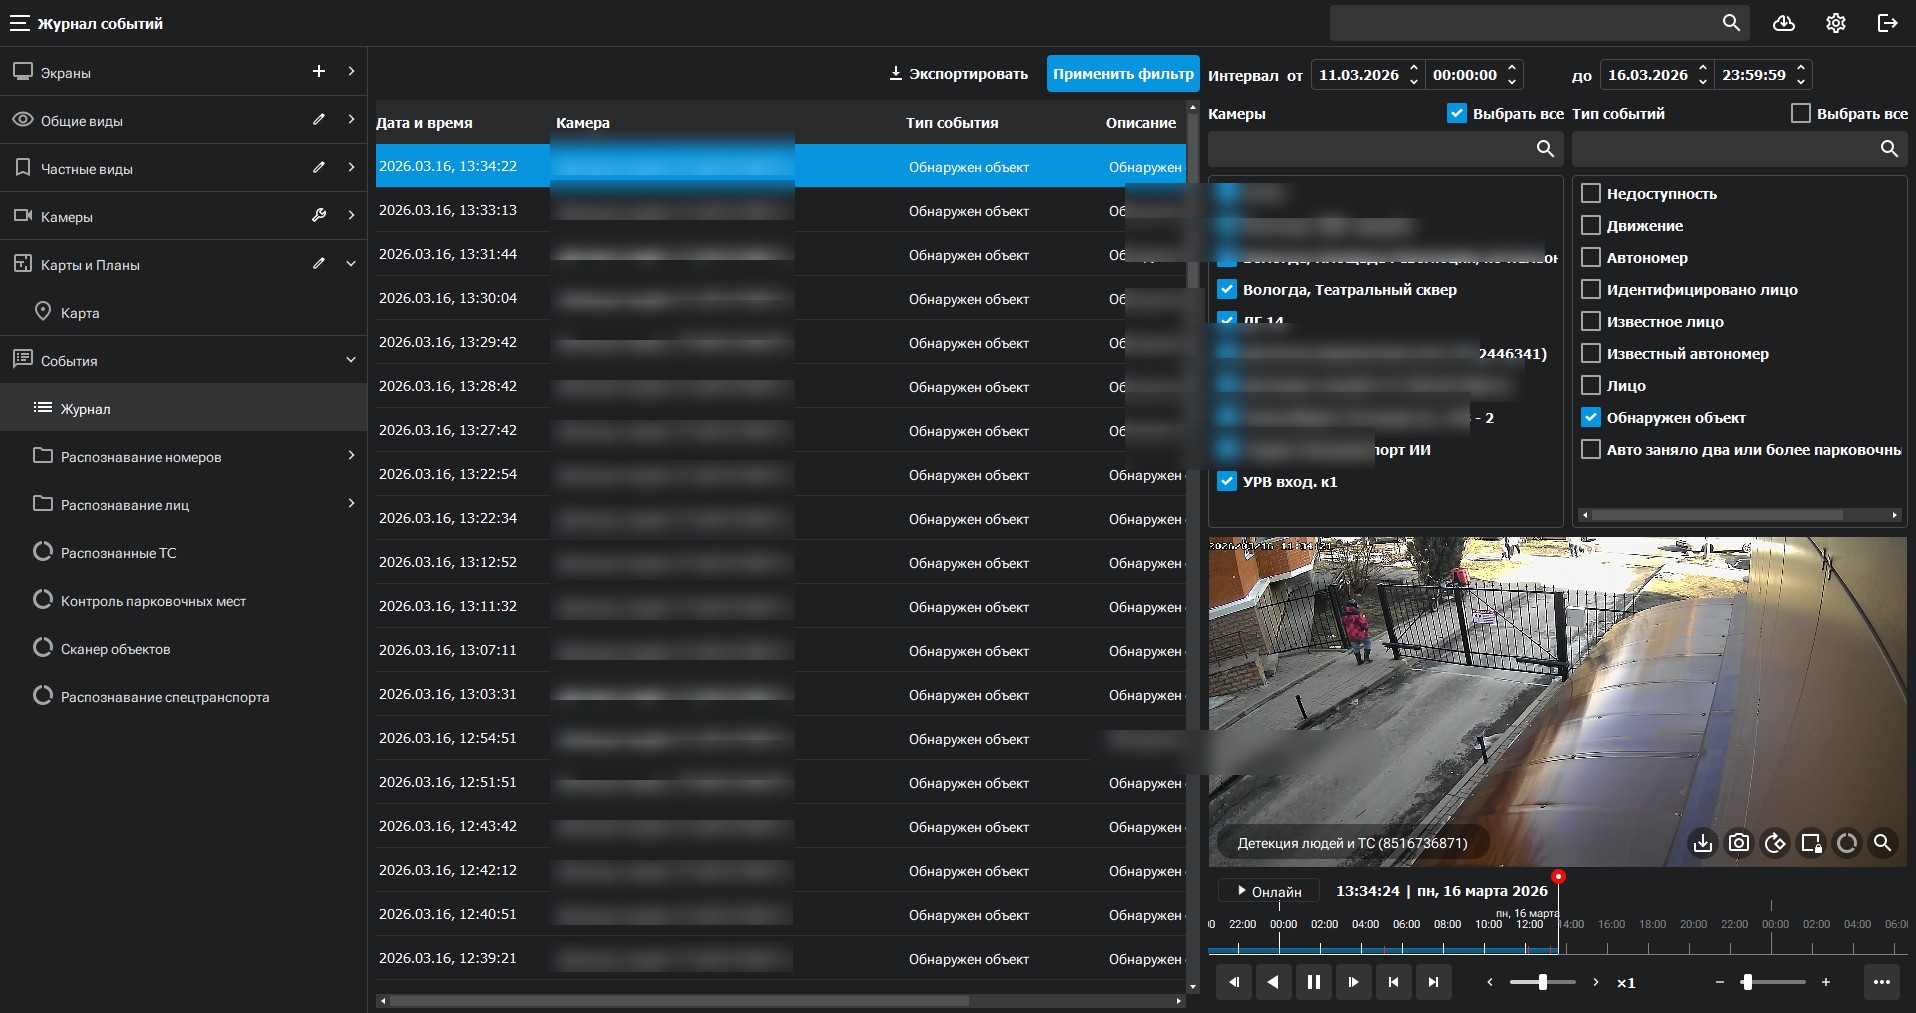
Task: Expand the Камеры sidebar section
Action: (351, 216)
